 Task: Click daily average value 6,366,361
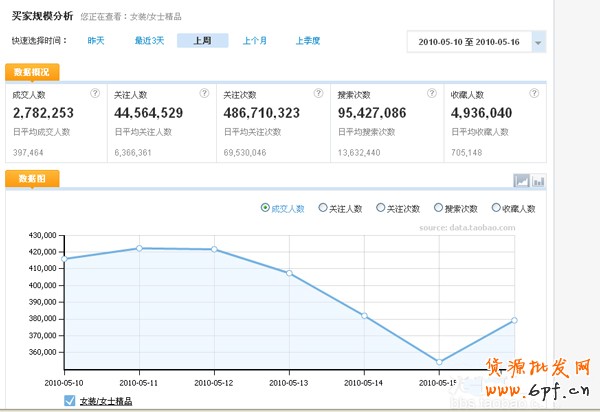(133, 153)
